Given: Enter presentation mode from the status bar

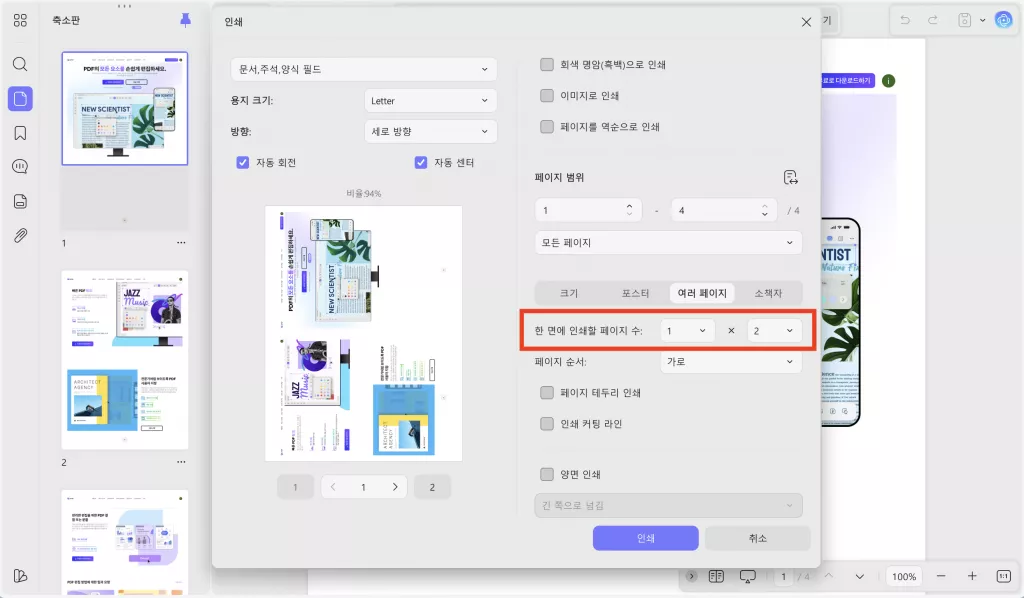Looking at the screenshot, I should [x=748, y=576].
